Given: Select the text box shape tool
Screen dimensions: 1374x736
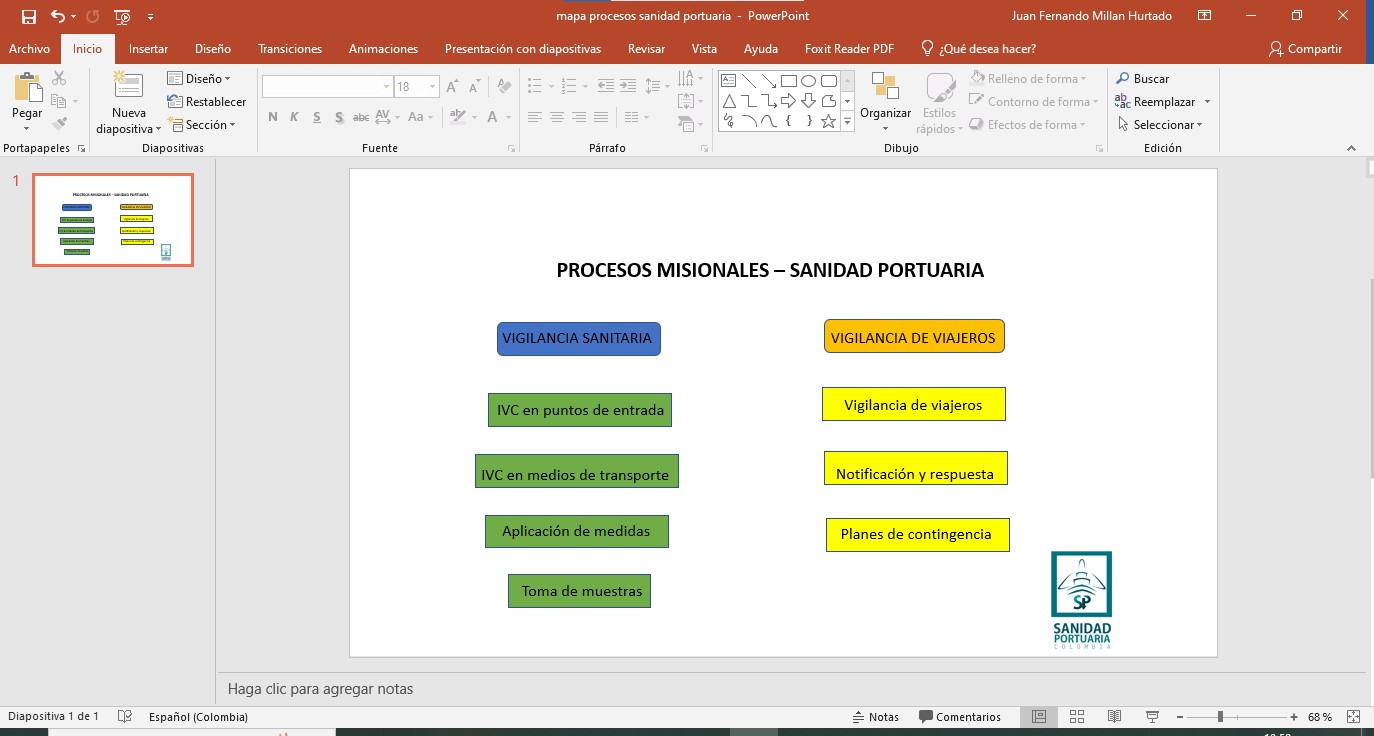Looking at the screenshot, I should (728, 81).
